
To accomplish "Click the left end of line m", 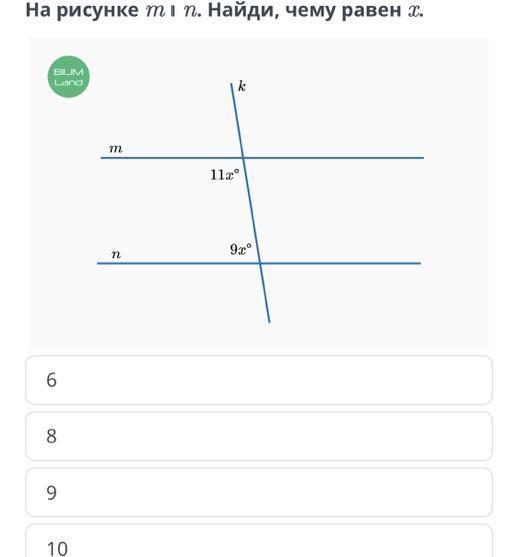I will click(102, 157).
